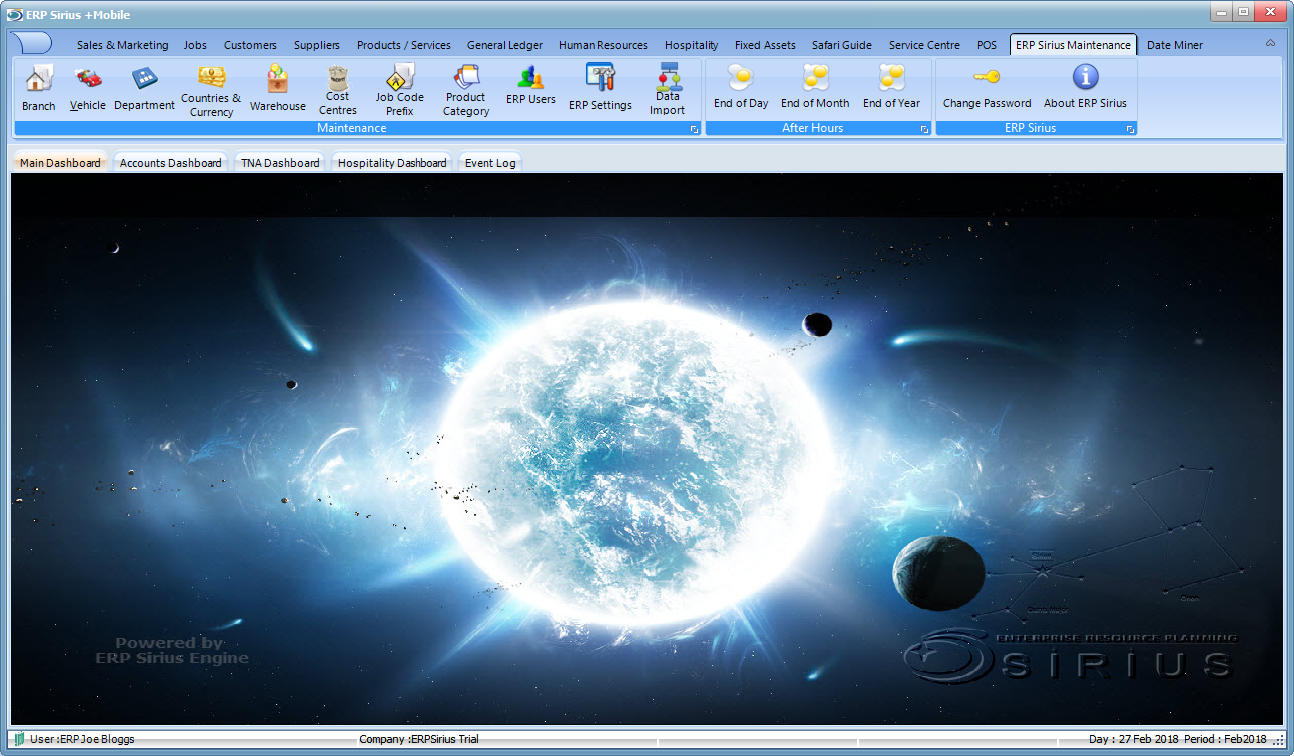Run End of Year
This screenshot has width=1294, height=756.
pos(892,87)
